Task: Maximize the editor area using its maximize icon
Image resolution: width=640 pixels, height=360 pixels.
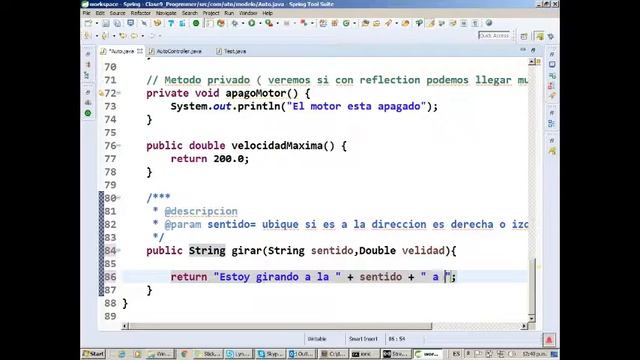Action: point(533,50)
